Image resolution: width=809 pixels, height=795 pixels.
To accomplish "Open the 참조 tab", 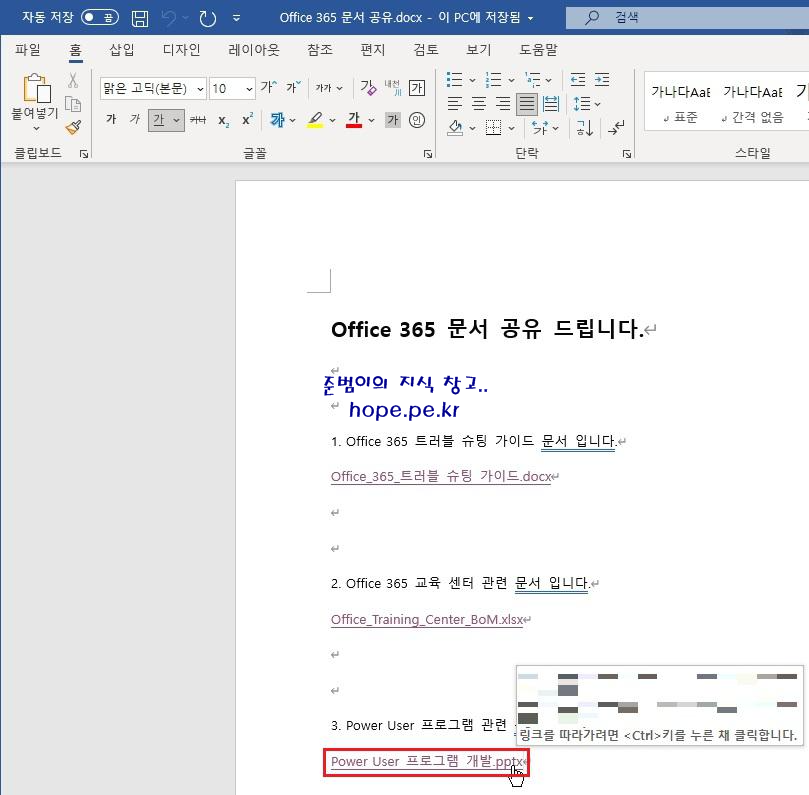I will coord(320,50).
